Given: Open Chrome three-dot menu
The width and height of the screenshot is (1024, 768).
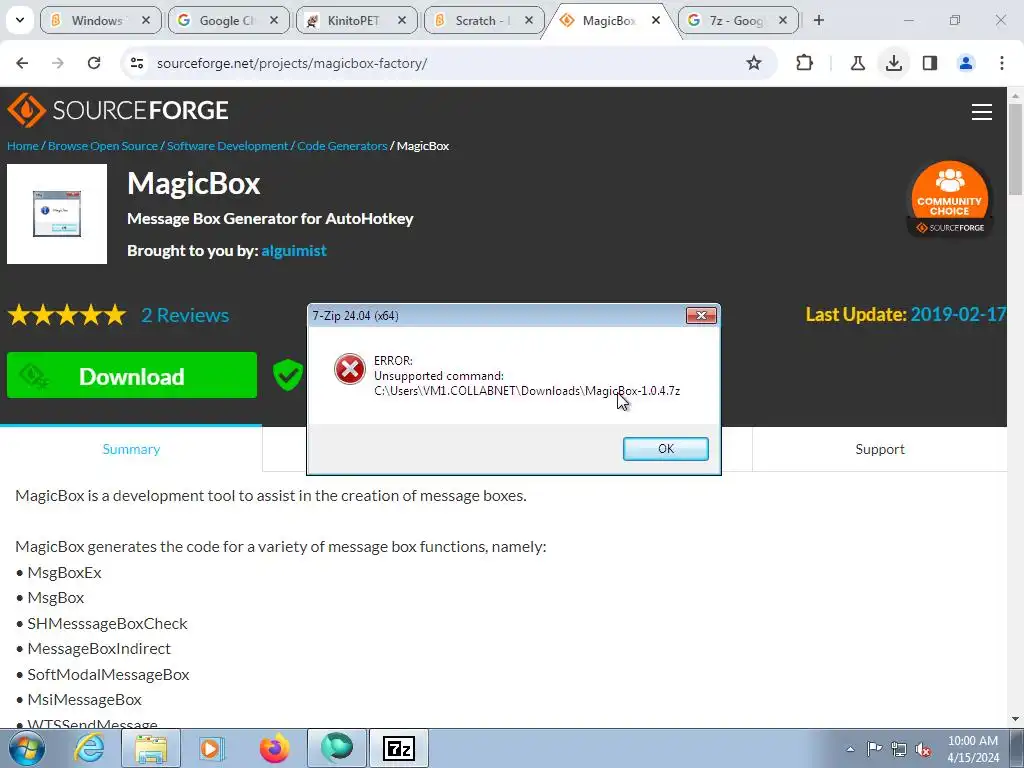Looking at the screenshot, I should coord(1002,63).
